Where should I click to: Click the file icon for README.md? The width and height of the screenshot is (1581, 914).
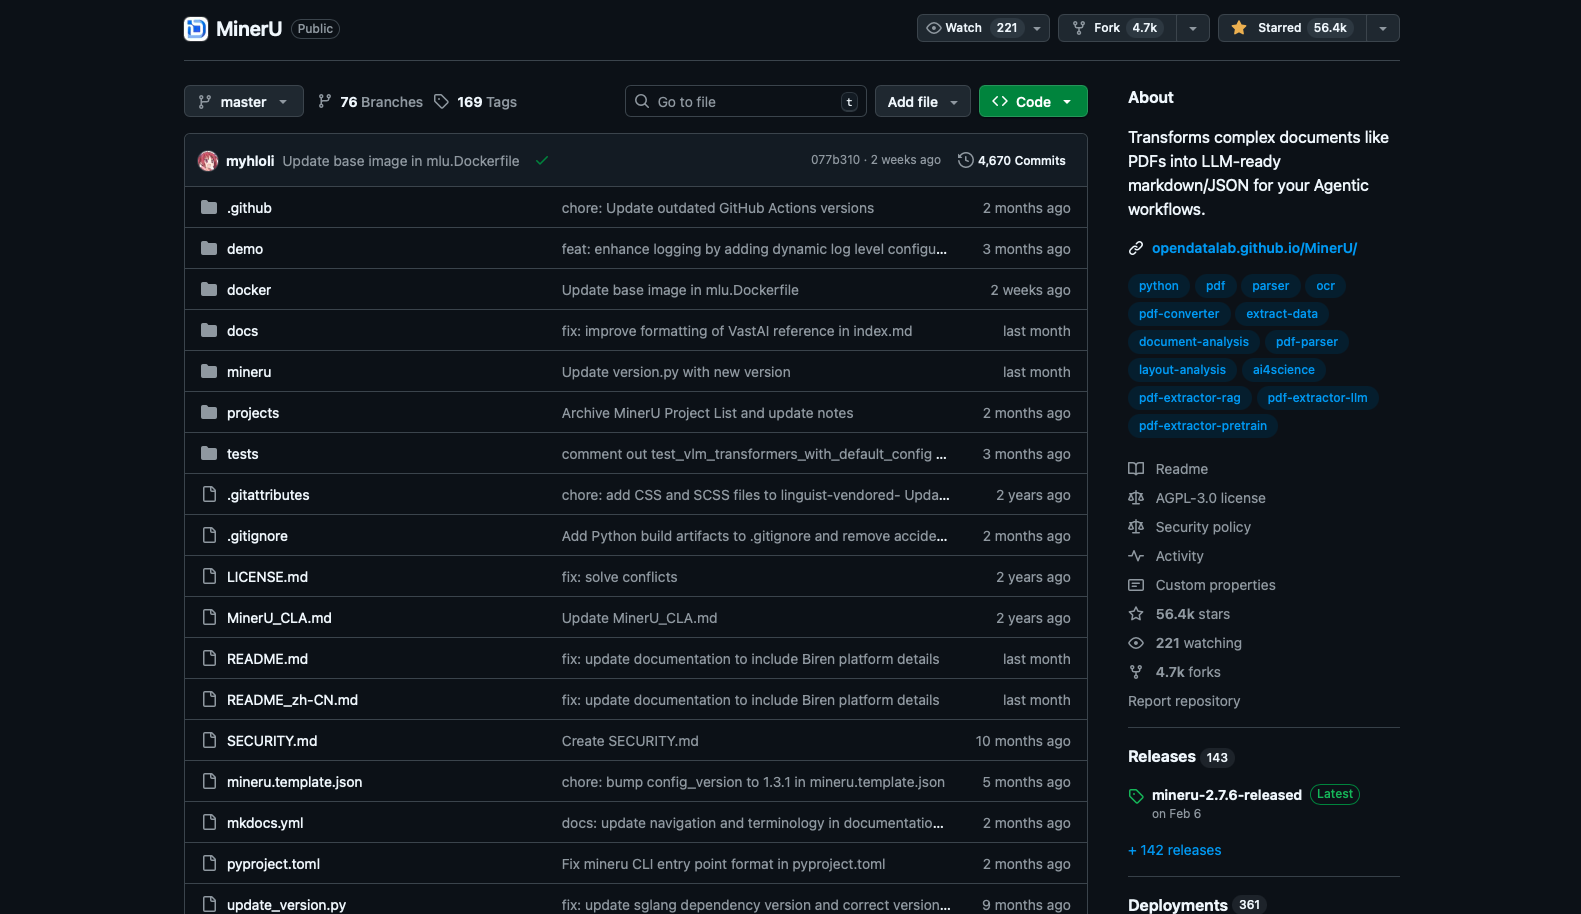[x=209, y=659]
